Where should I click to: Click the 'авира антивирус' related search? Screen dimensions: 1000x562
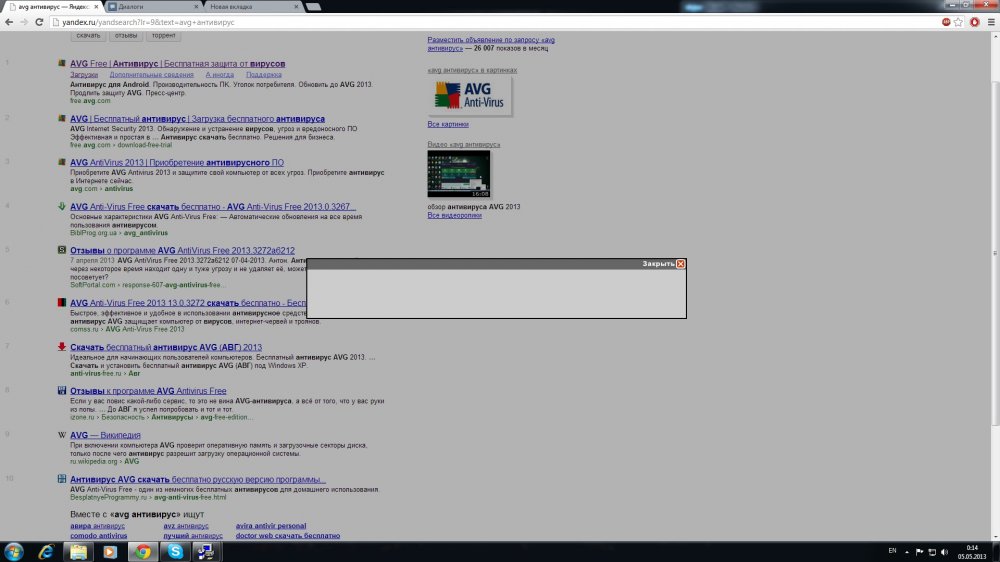(x=97, y=526)
